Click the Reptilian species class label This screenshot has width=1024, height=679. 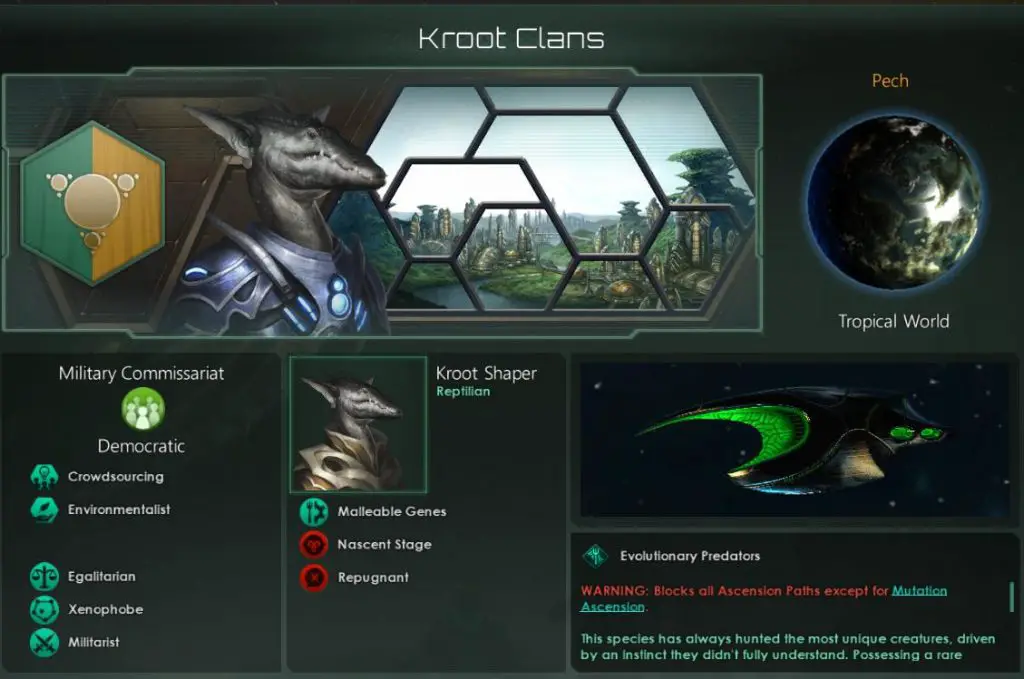(x=463, y=391)
